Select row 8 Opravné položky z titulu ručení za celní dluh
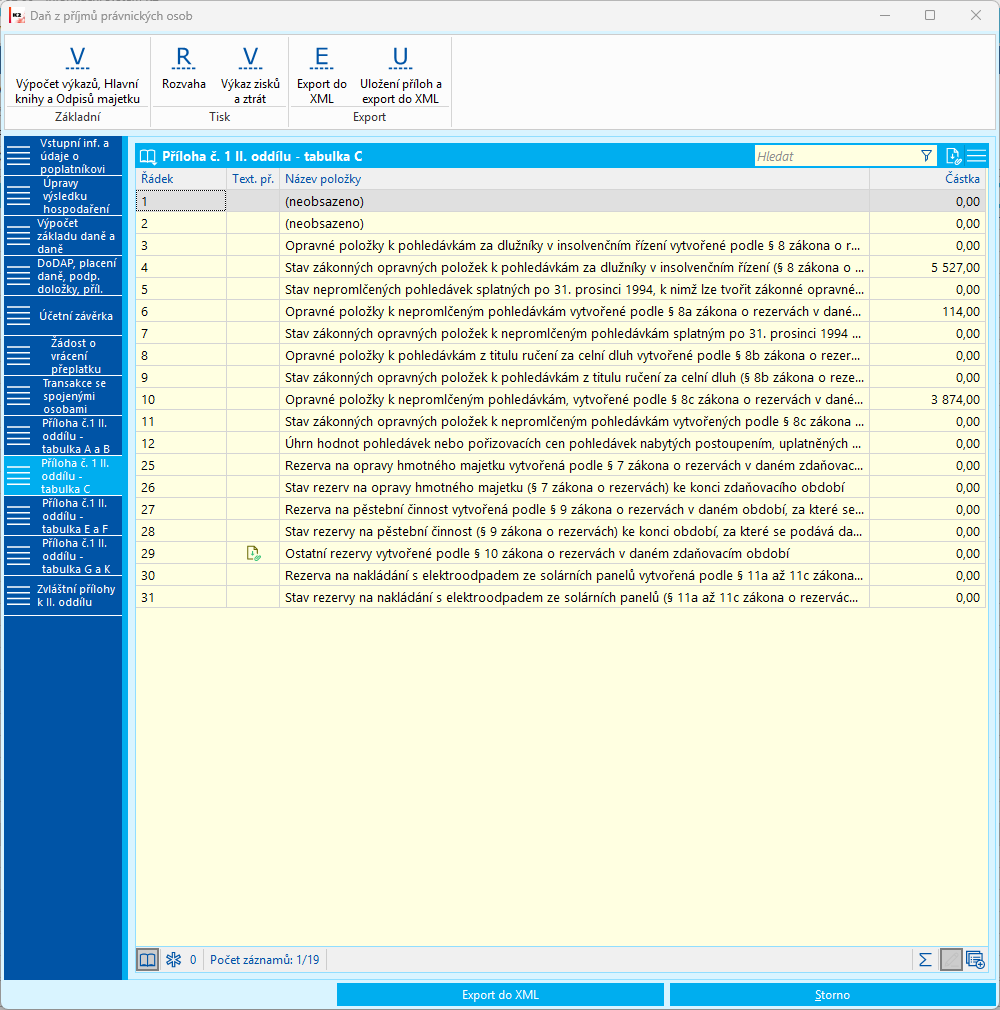 click(561, 356)
